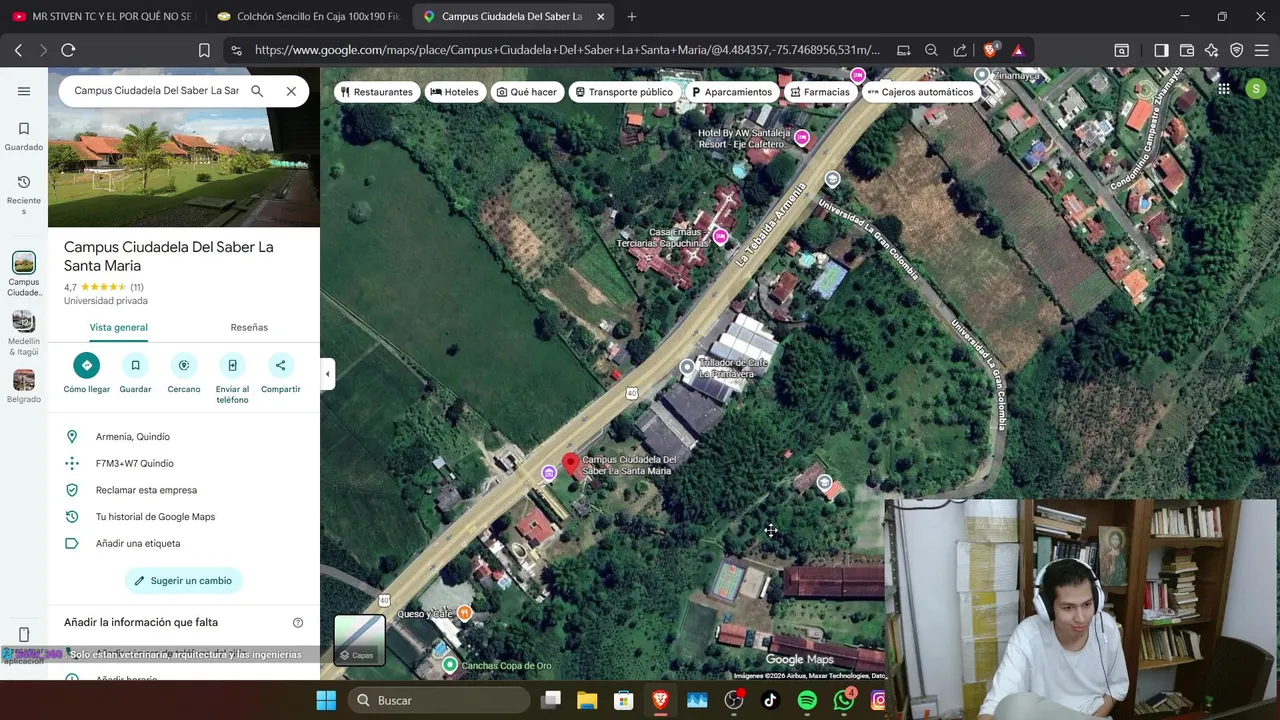Click the Compartir share icon
The height and width of the screenshot is (720, 1280).
coord(280,365)
